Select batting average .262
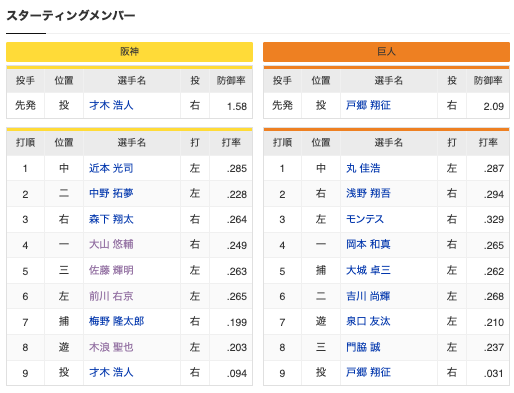The image size is (514, 393). (494, 271)
